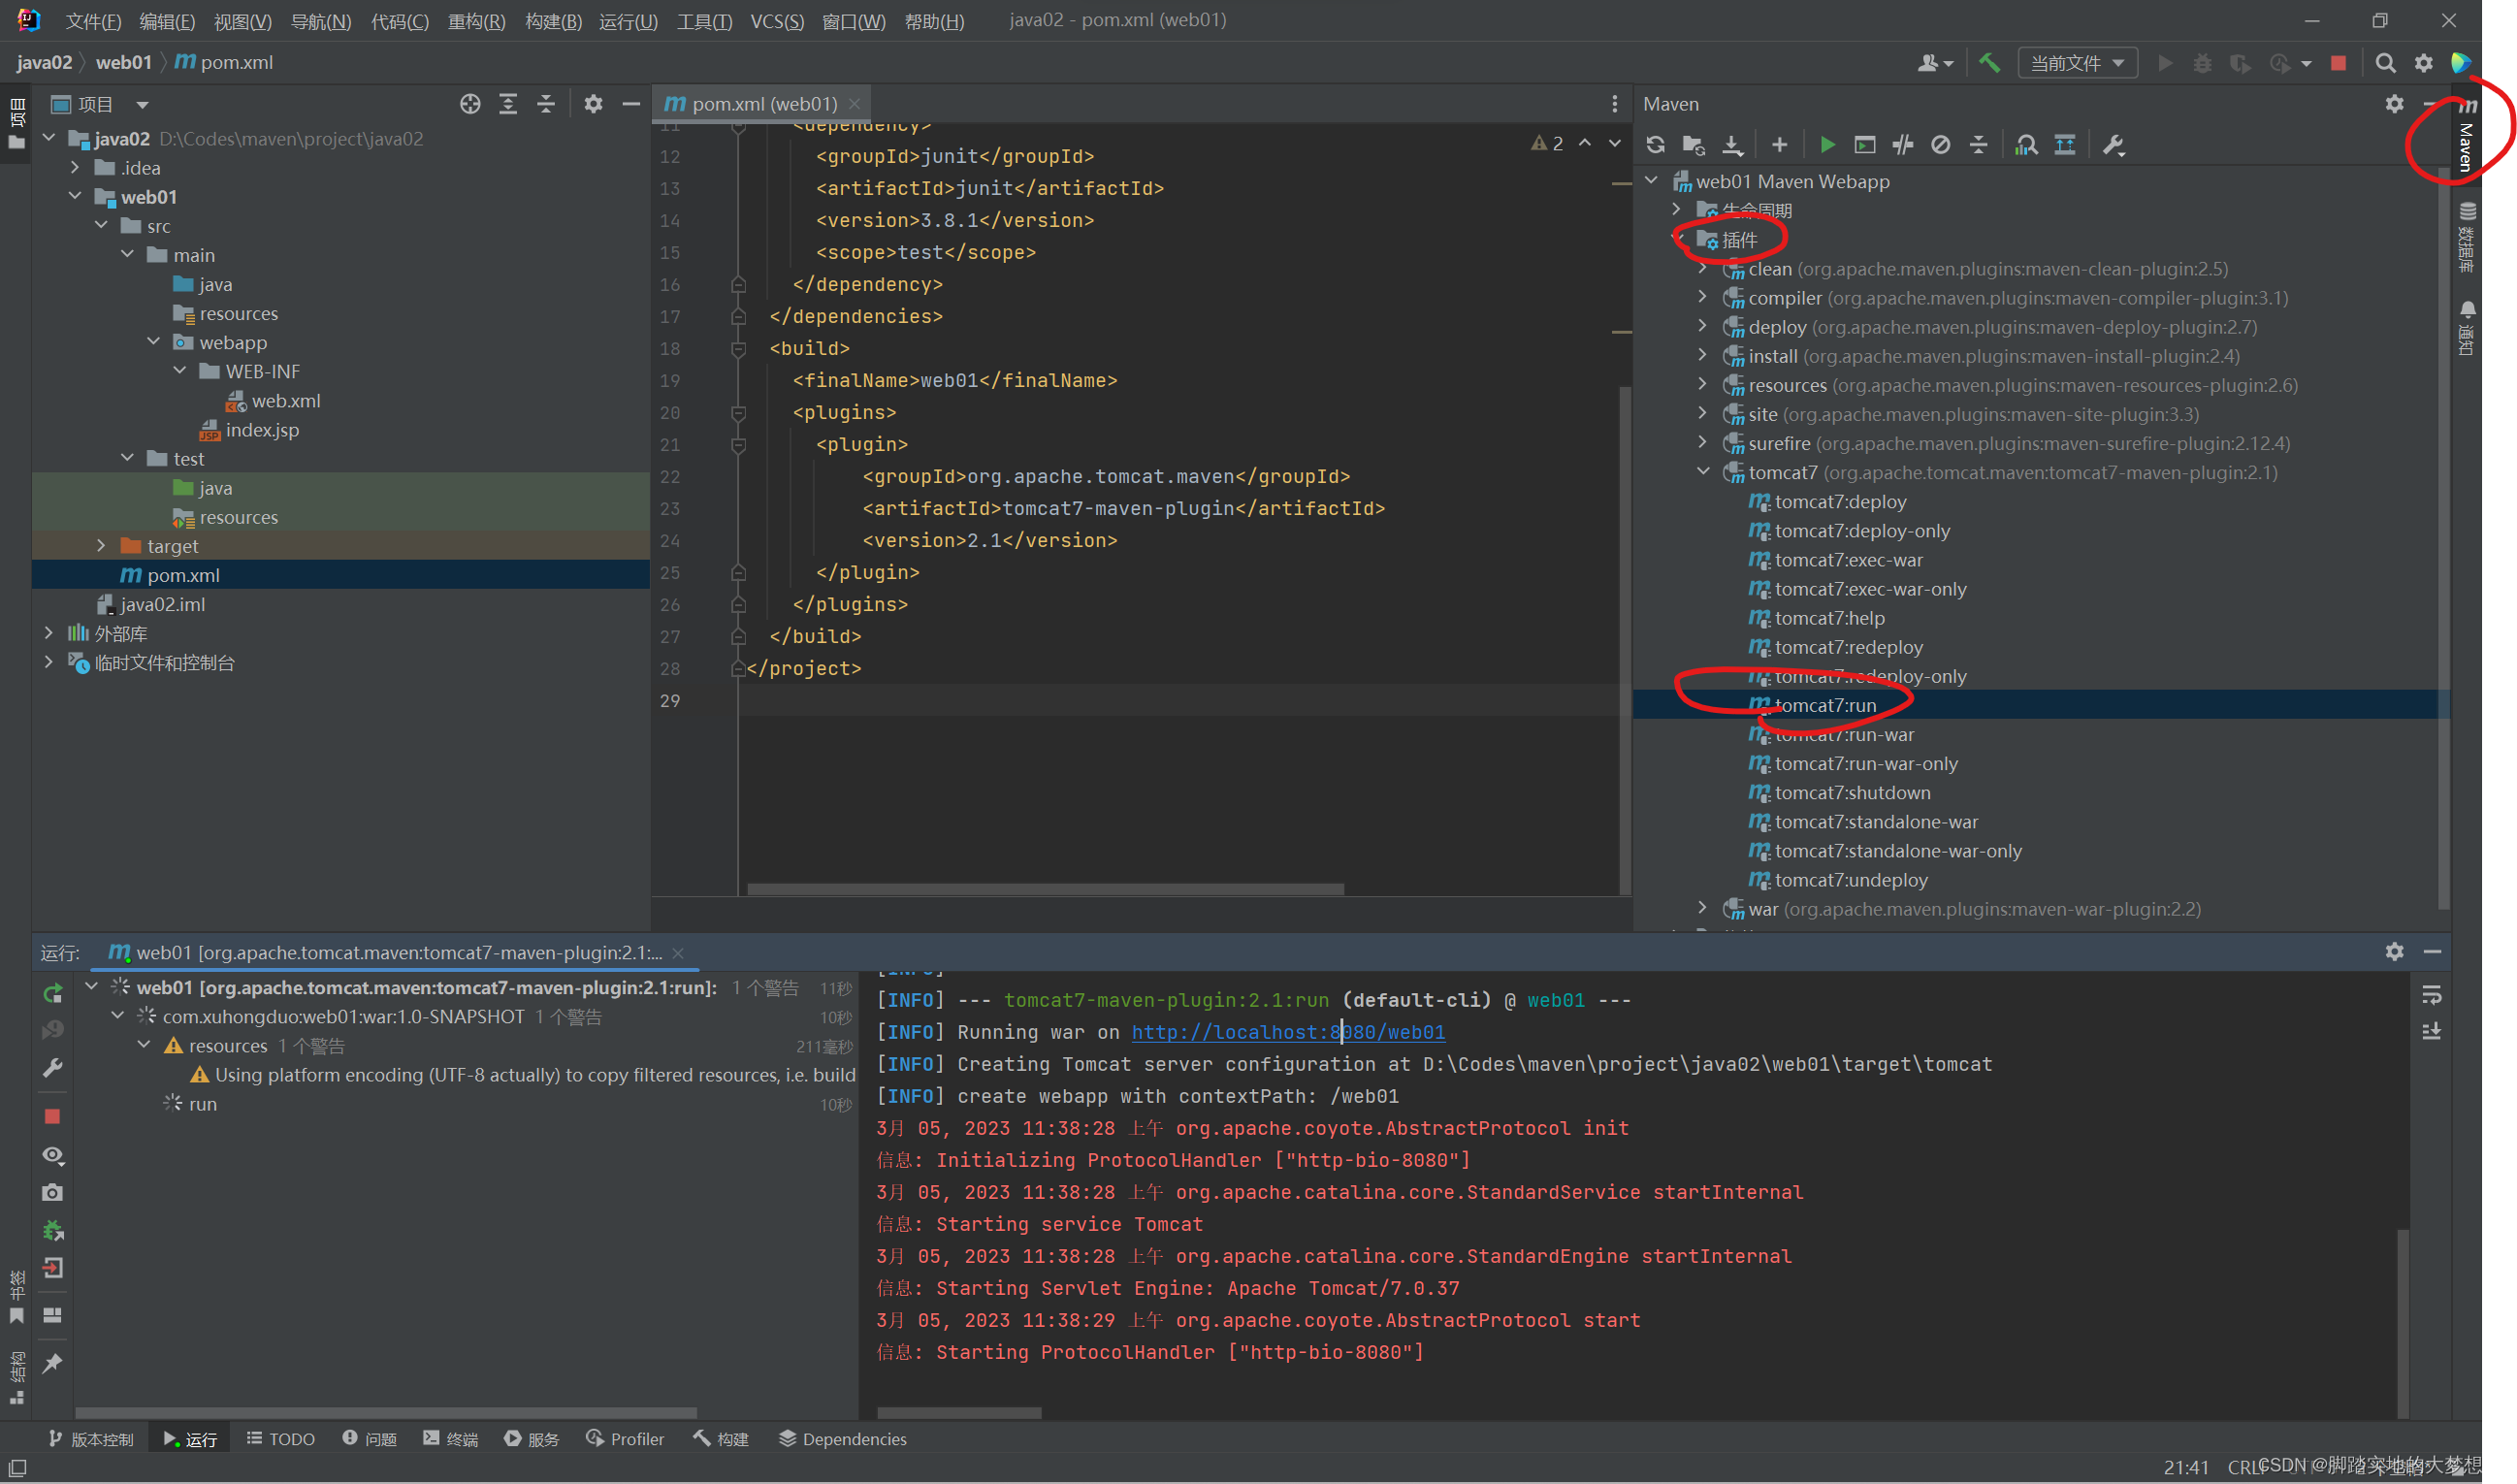Open Profiler tool window tab
Viewport: 2517px width, 1484px height.
point(625,1439)
